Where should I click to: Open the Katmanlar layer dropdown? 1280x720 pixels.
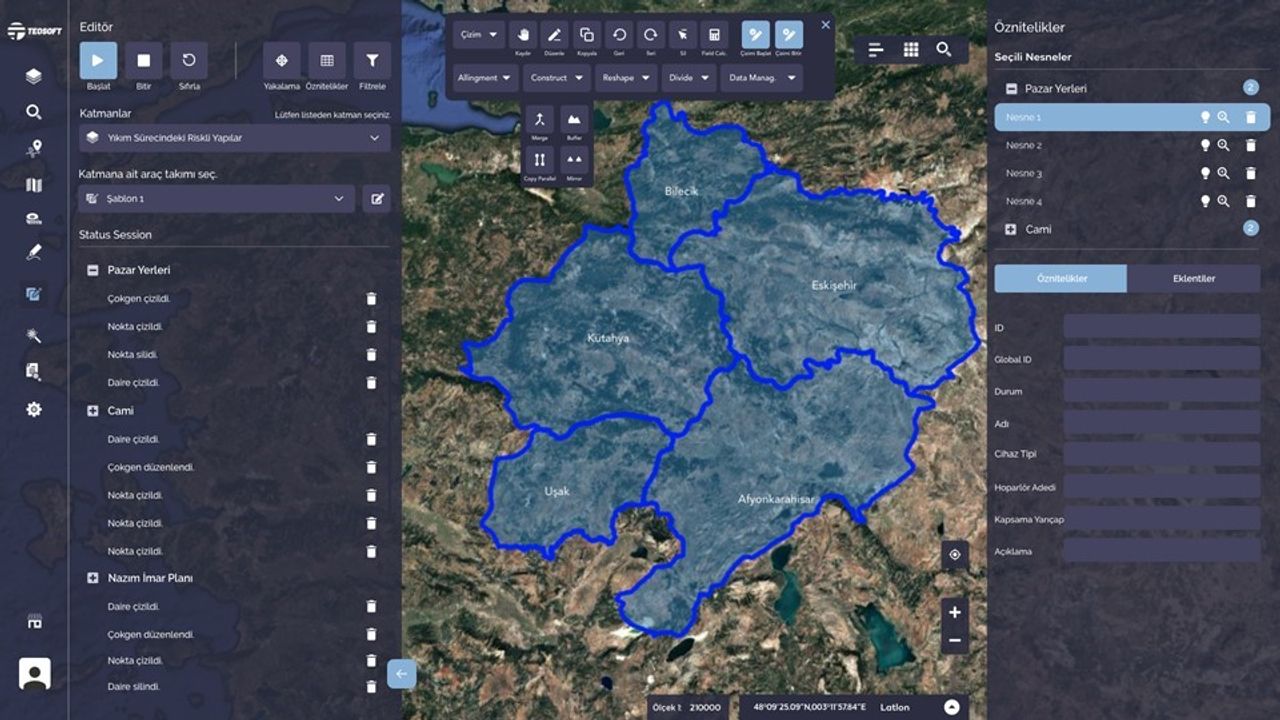pos(234,138)
